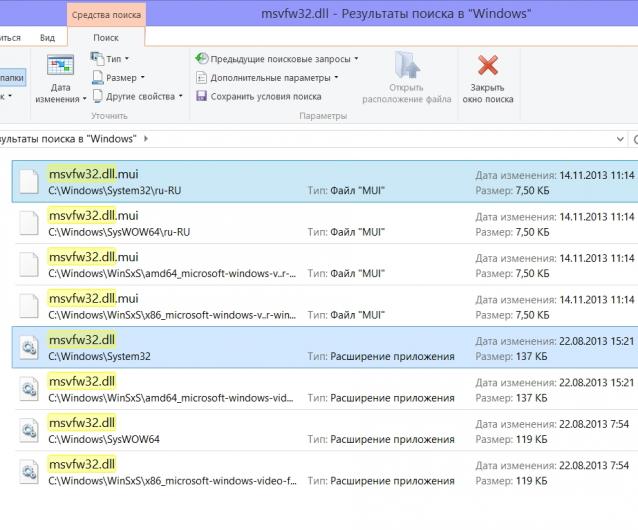
Task: Click size 119 КБ in SysWOW64 row
Action: (531, 440)
